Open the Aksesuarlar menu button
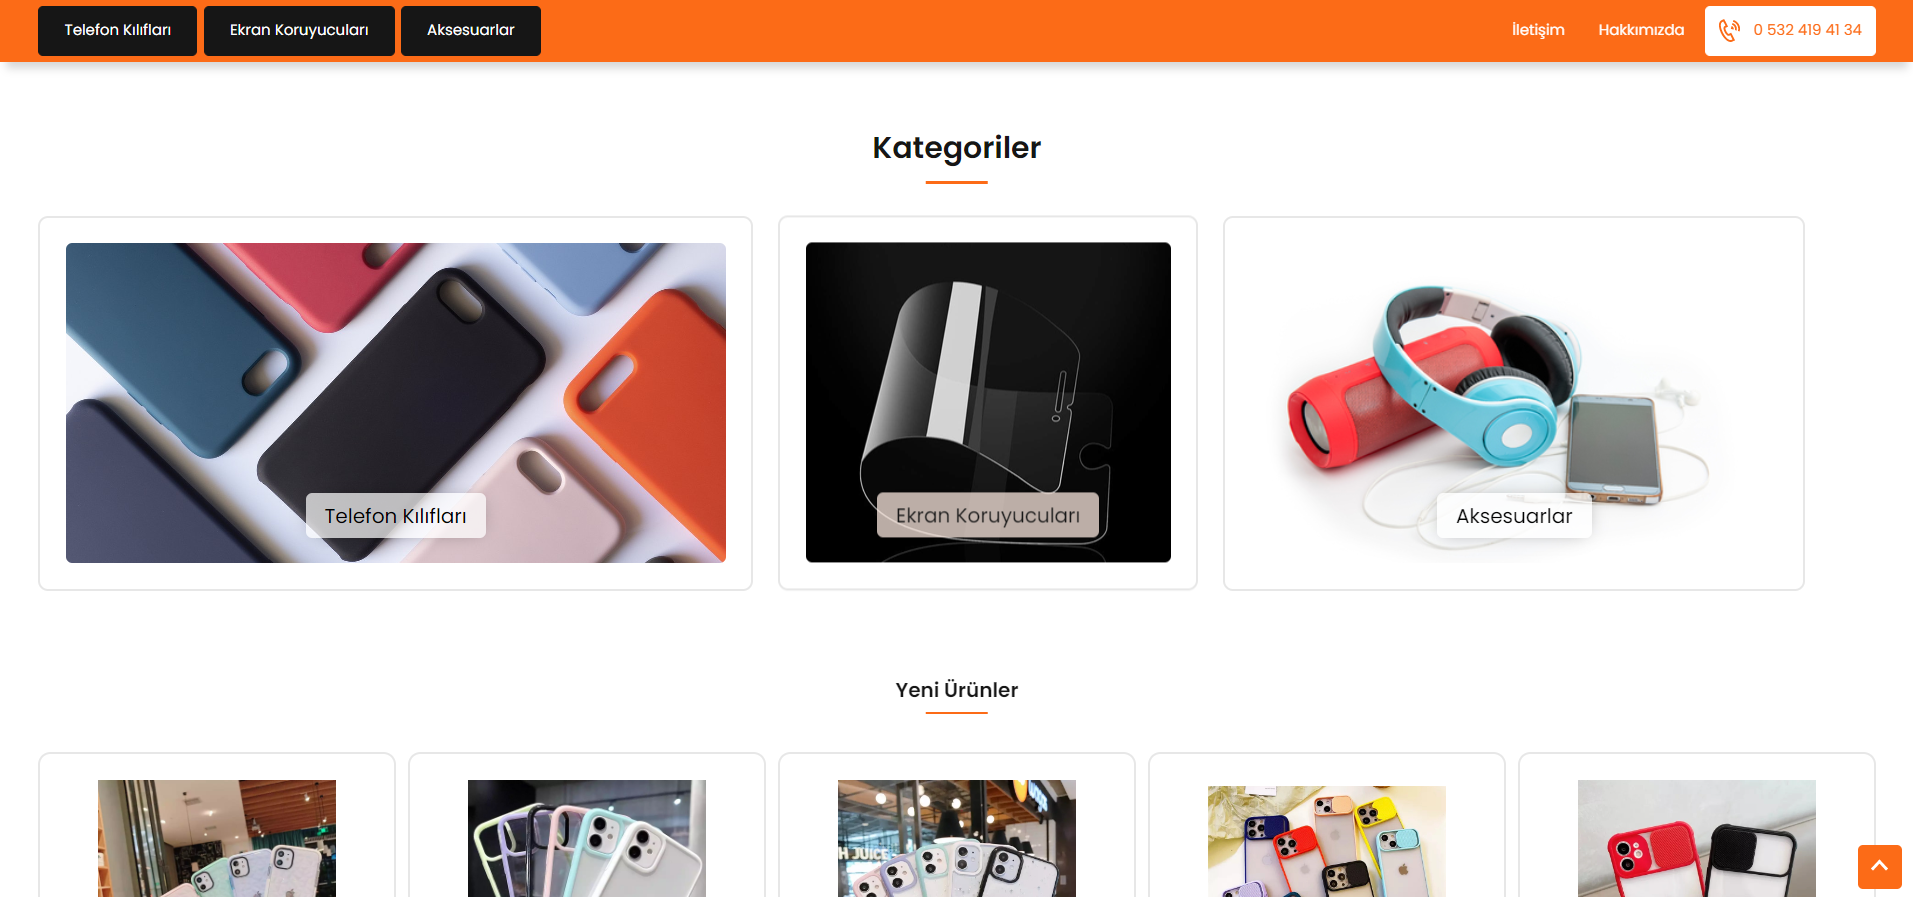This screenshot has height=897, width=1913. tap(470, 30)
